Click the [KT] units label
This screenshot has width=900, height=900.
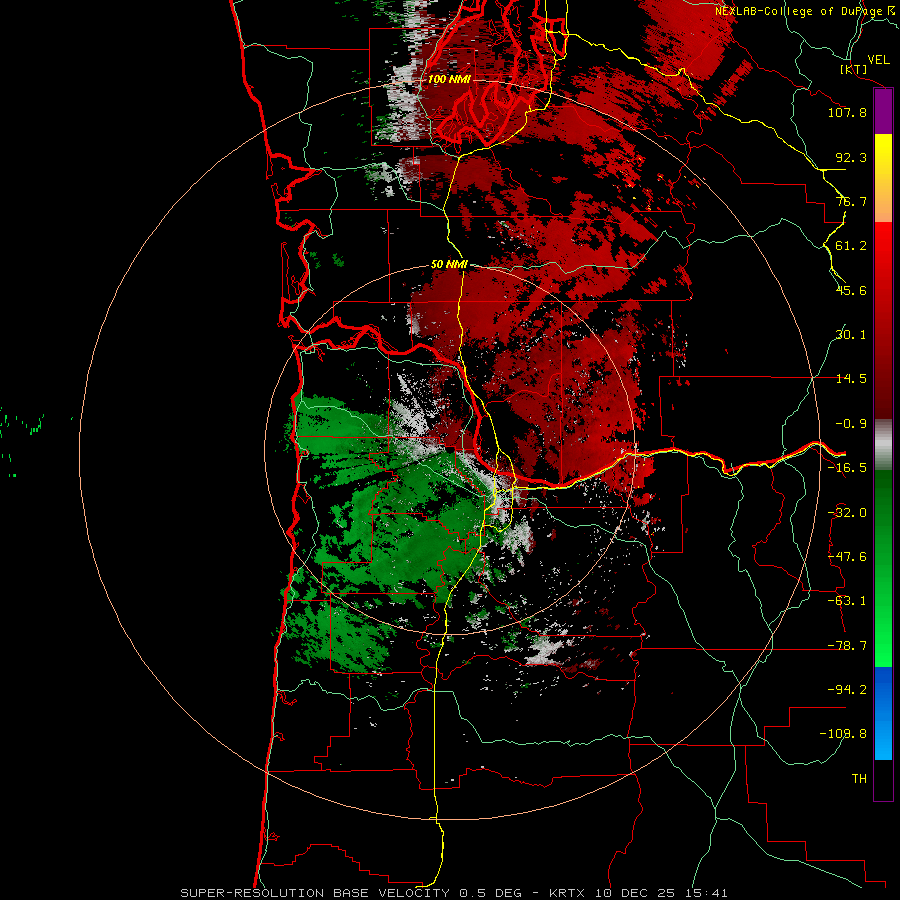point(854,69)
